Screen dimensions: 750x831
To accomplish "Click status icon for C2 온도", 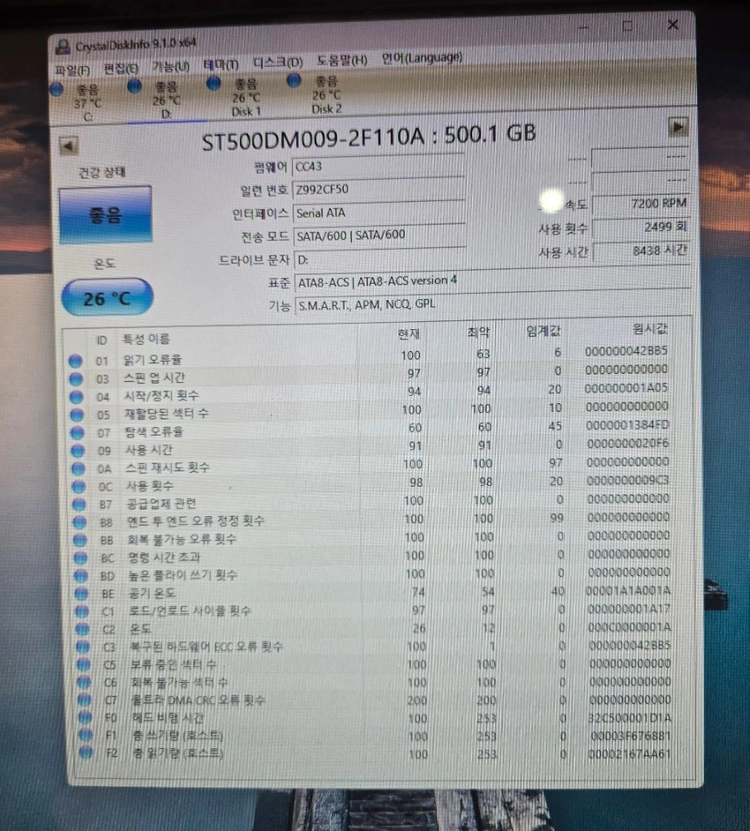I will 83,629.
